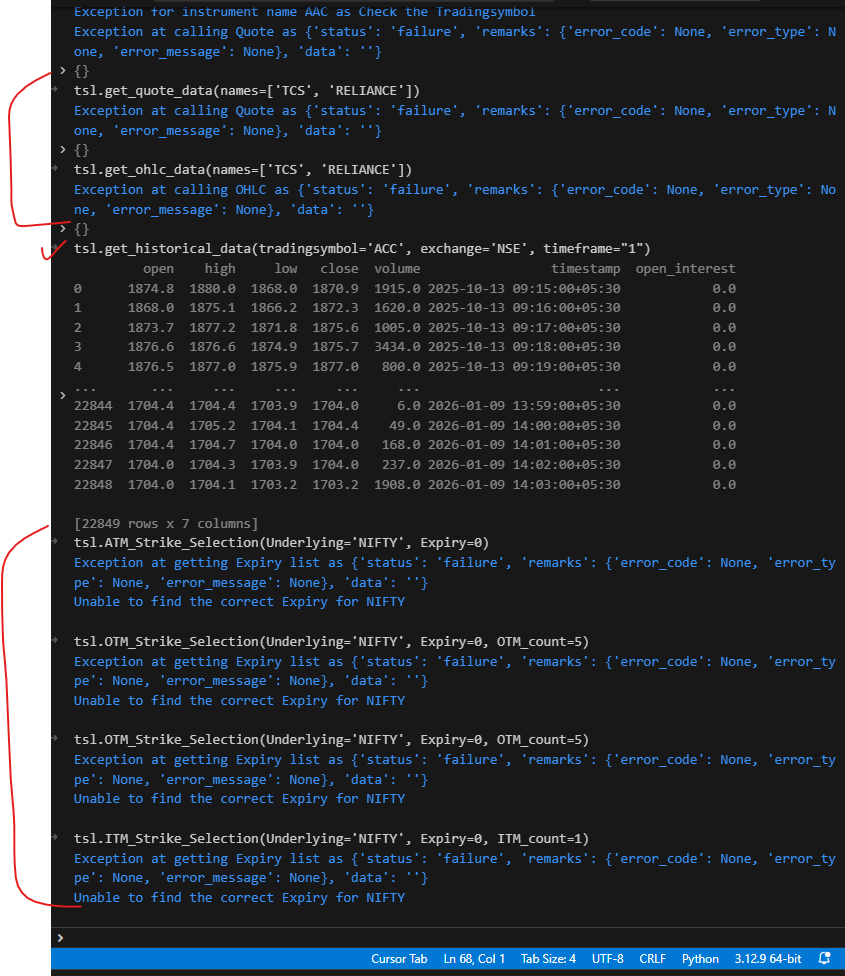Click the tsl.get_historical_data command line

pyautogui.click(x=362, y=249)
